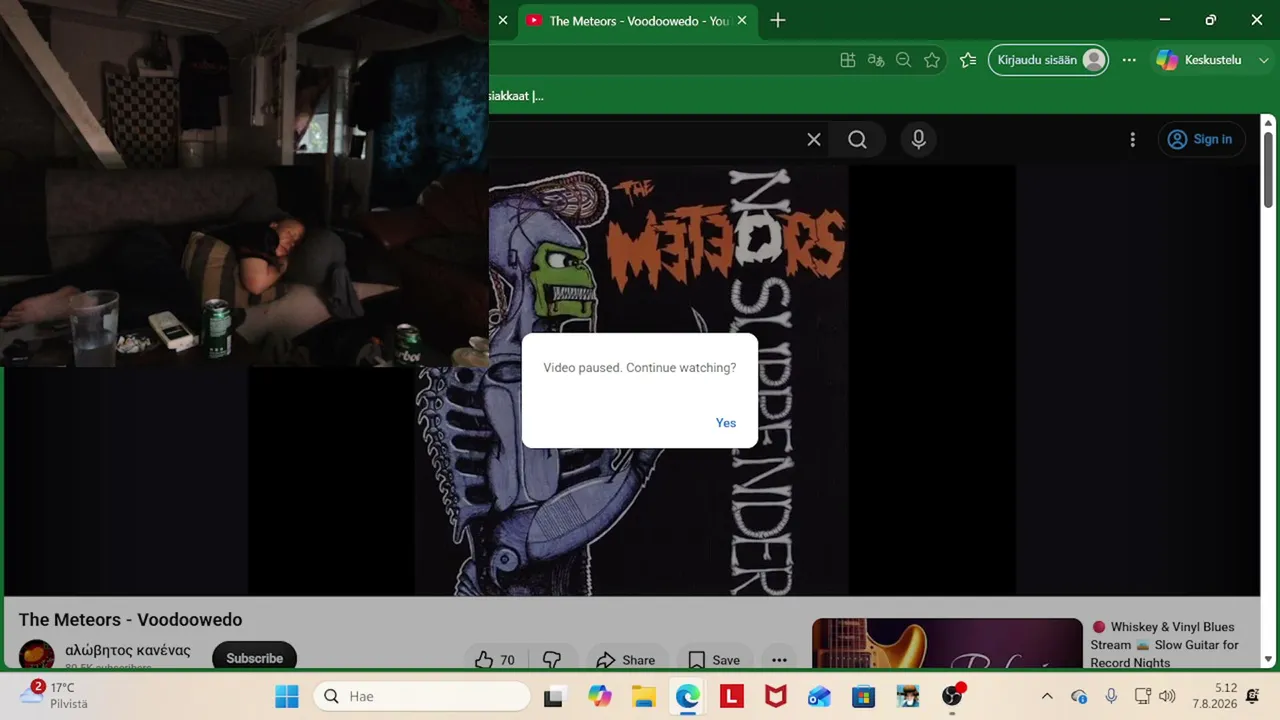The height and width of the screenshot is (720, 1280).
Task: Open YouTube settings three-dot menu
Action: 1132,140
